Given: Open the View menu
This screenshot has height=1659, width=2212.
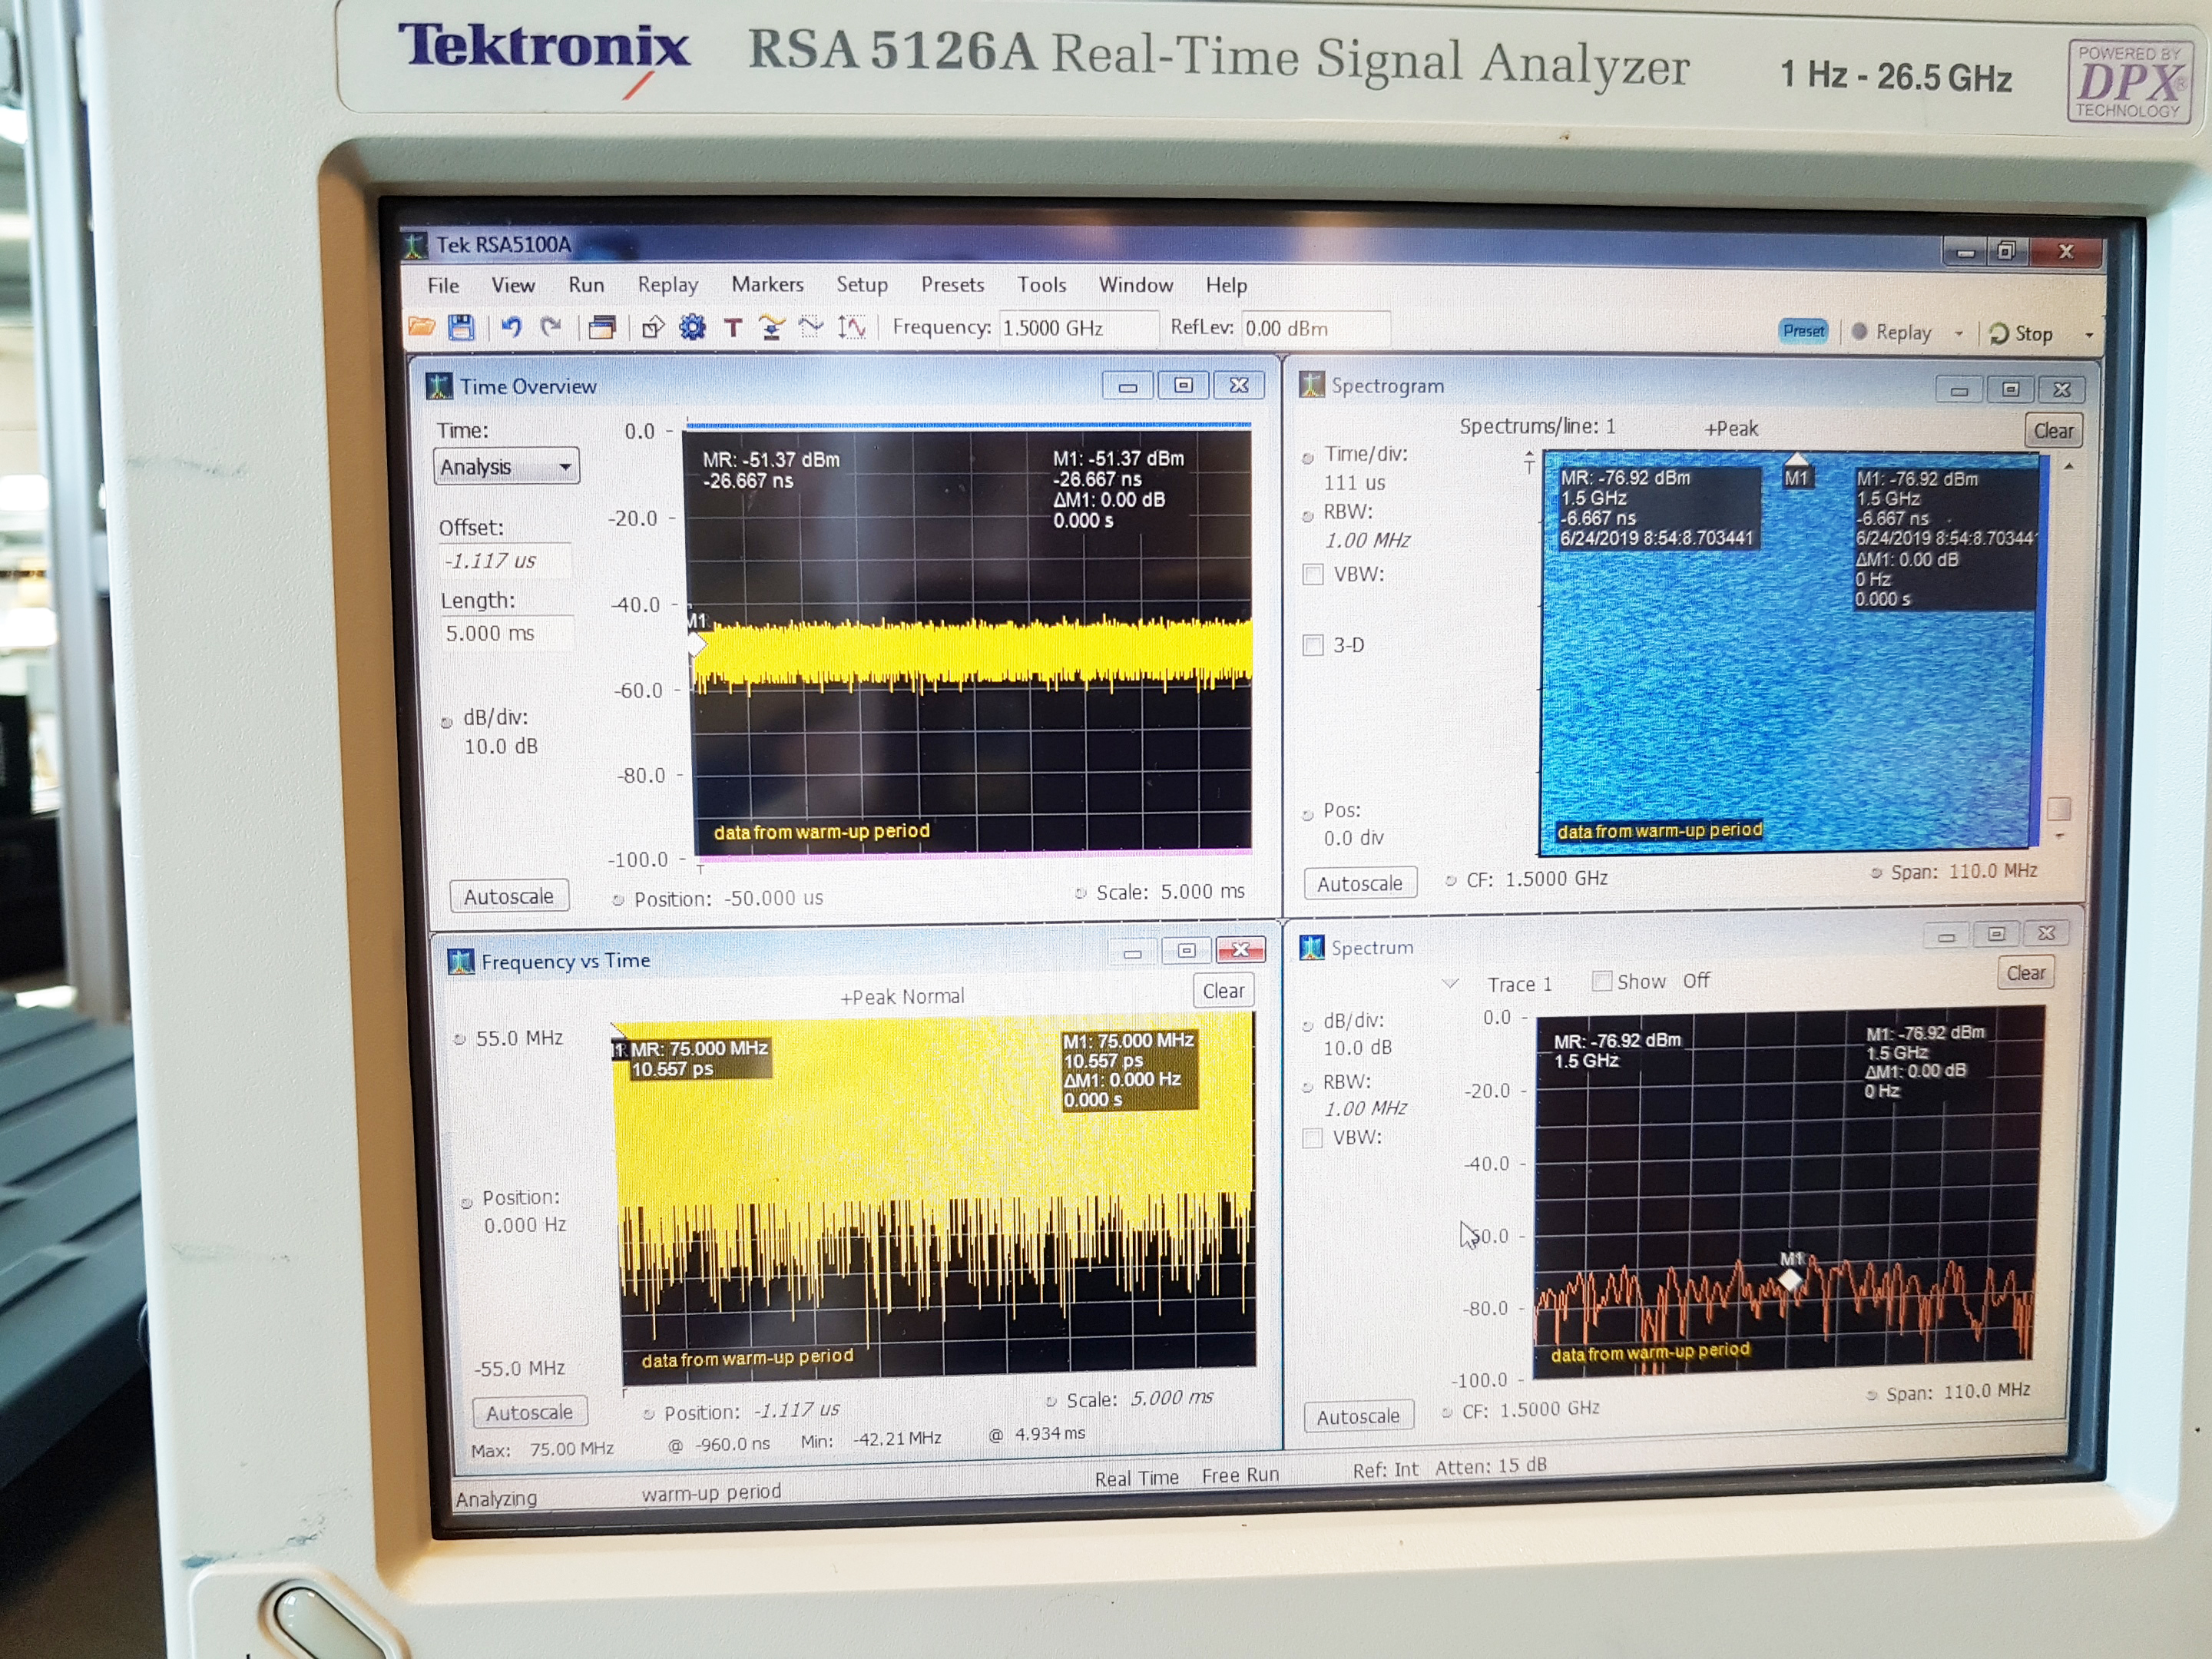Looking at the screenshot, I should (513, 285).
